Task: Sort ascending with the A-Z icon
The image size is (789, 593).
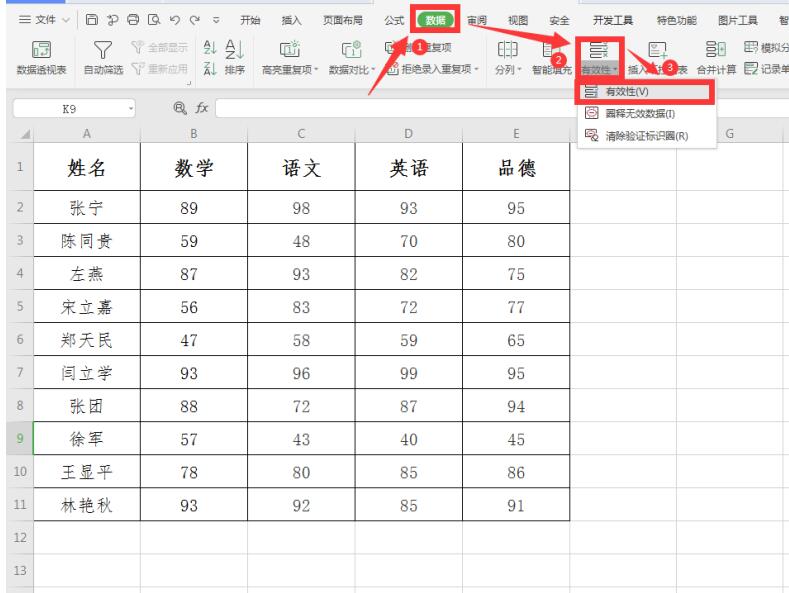Action: tap(210, 48)
